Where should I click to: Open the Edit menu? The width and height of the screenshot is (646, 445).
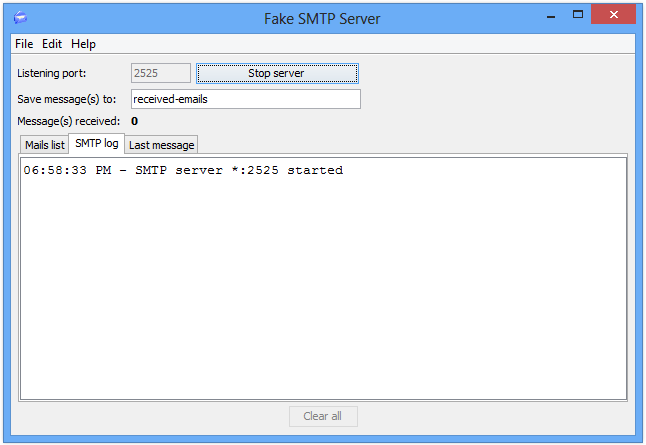[x=52, y=44]
